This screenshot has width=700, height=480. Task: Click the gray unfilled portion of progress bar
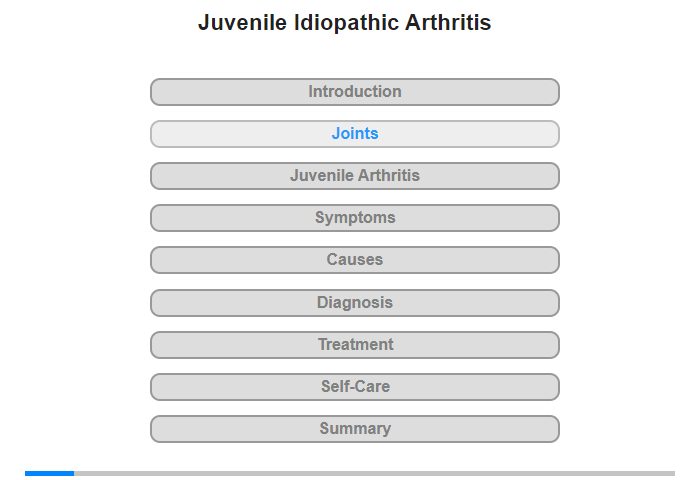pyautogui.click(x=375, y=473)
